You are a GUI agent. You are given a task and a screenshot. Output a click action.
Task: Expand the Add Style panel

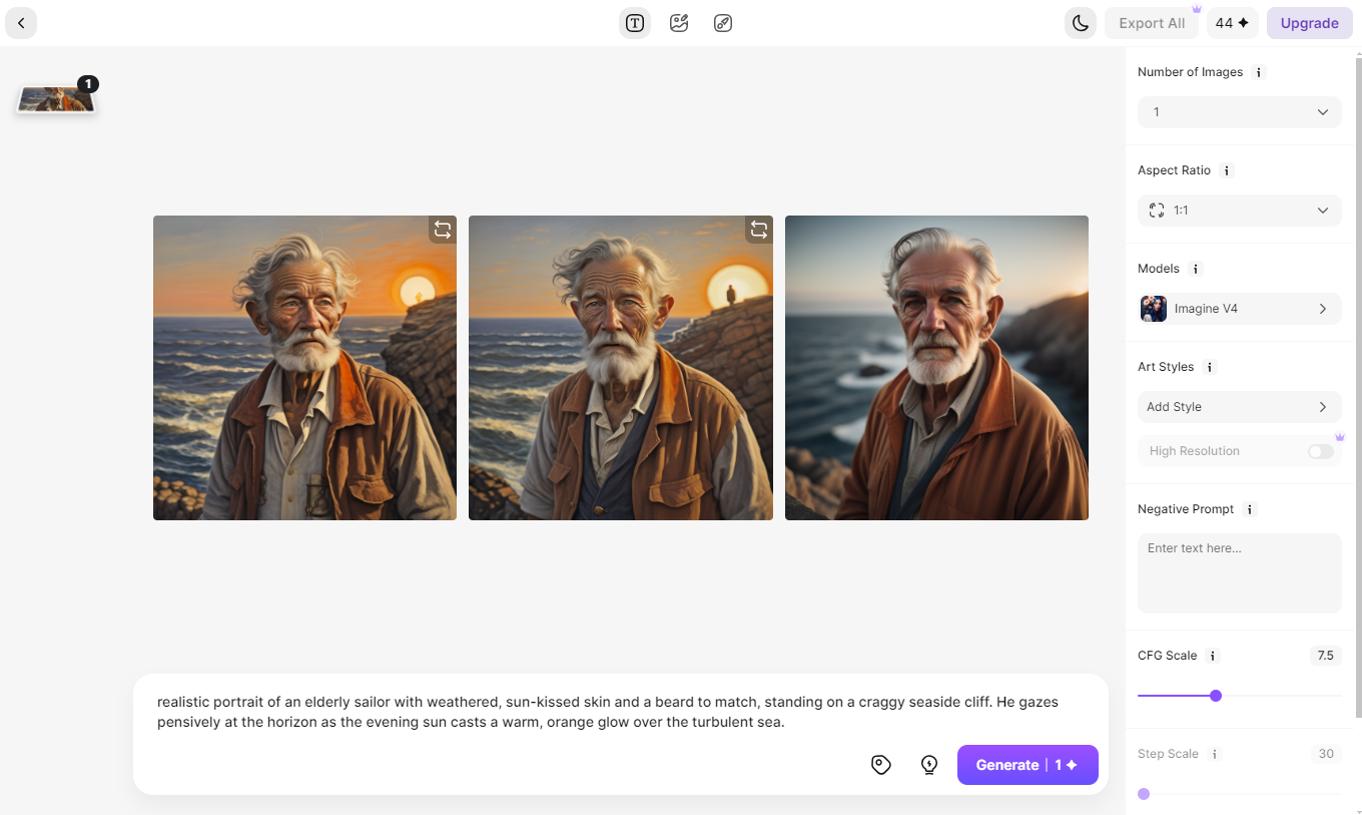(1238, 407)
